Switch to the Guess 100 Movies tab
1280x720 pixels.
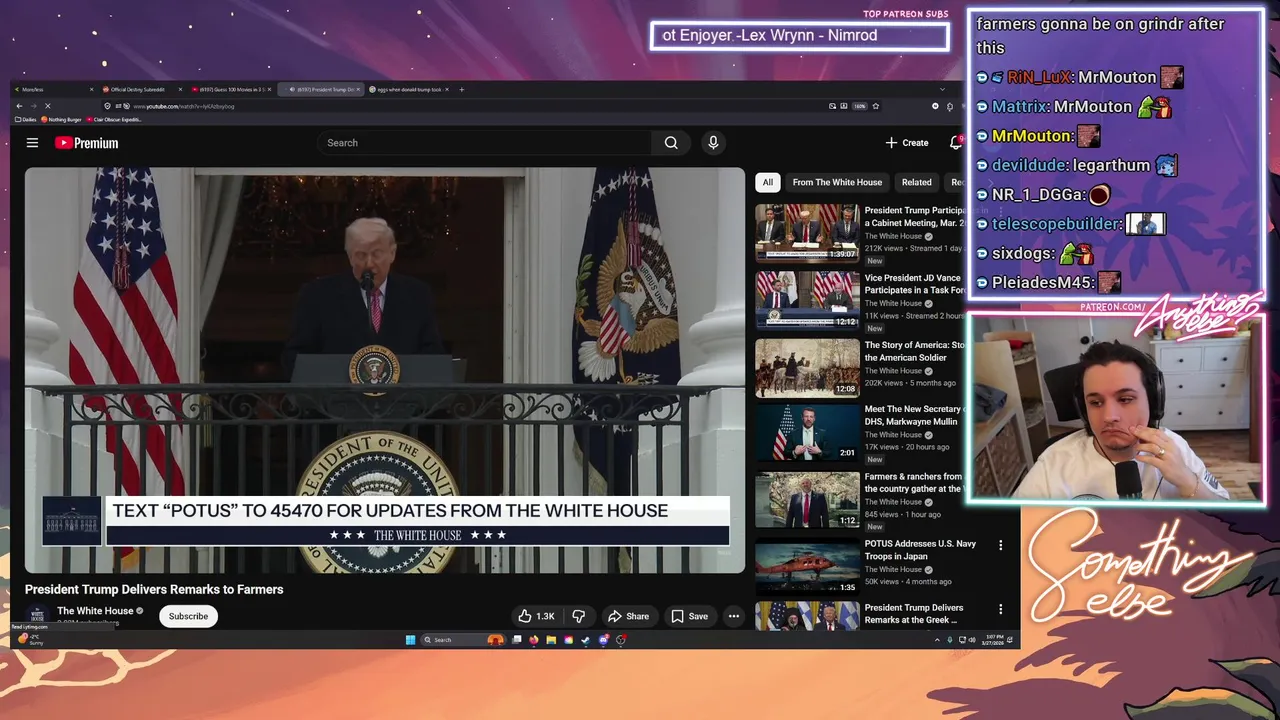tap(232, 89)
